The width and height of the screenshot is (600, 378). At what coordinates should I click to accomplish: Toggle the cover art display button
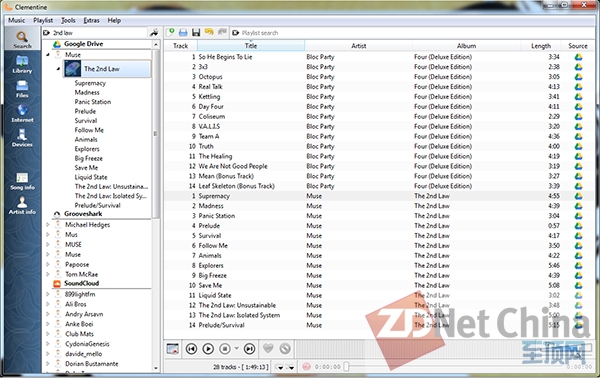(x=173, y=349)
